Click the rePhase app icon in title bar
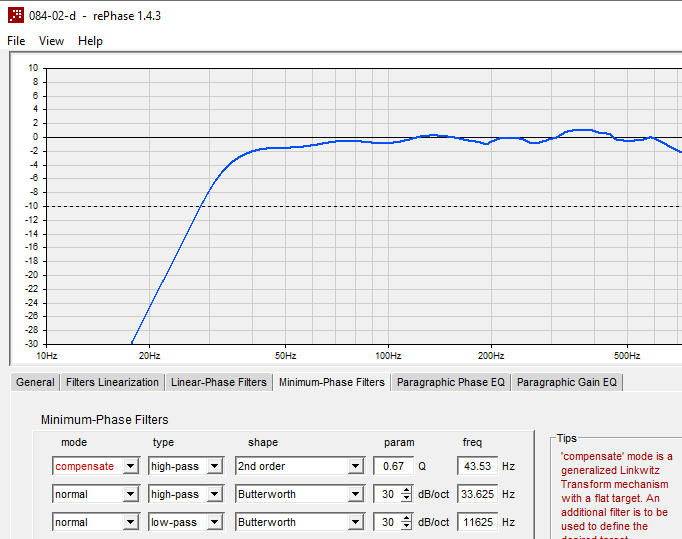 [16, 15]
